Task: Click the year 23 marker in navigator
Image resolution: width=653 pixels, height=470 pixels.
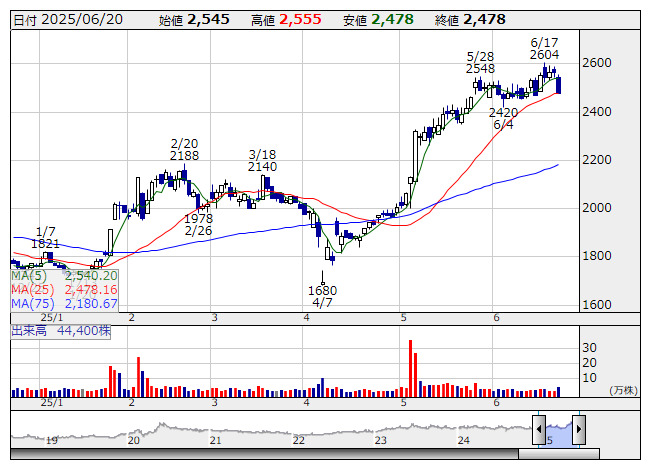Action: [381, 440]
